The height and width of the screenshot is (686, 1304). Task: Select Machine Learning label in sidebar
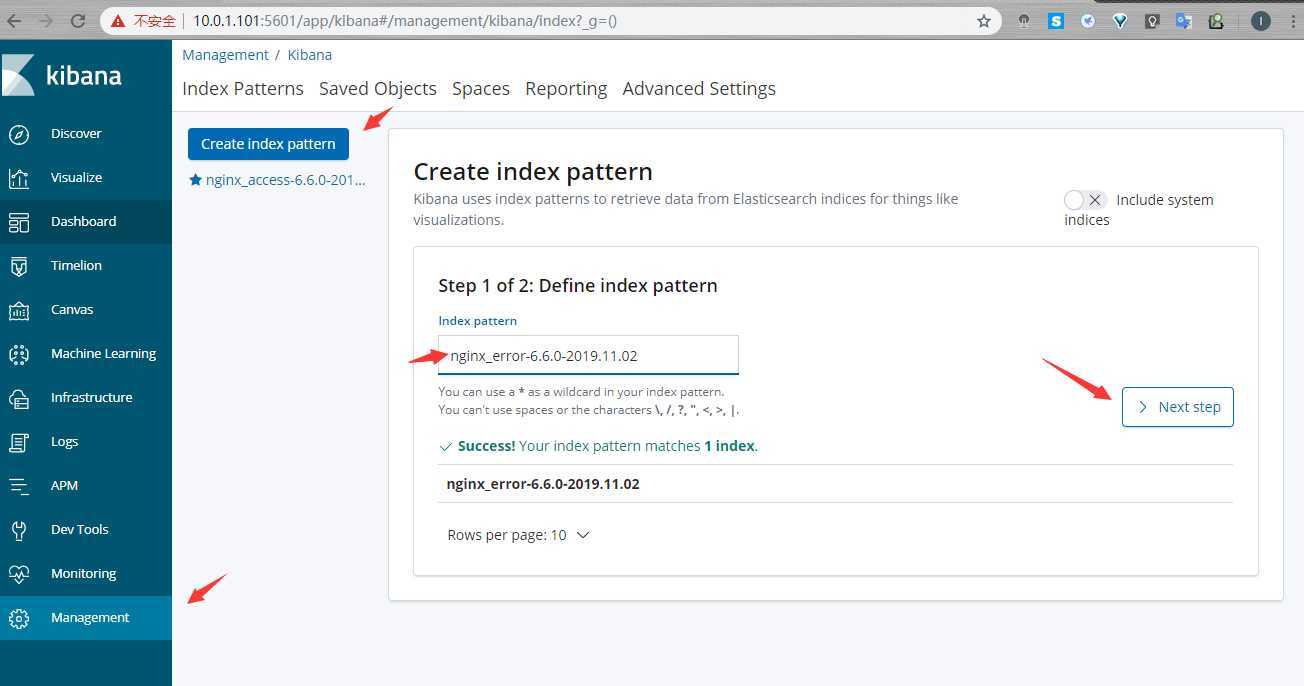coord(103,354)
